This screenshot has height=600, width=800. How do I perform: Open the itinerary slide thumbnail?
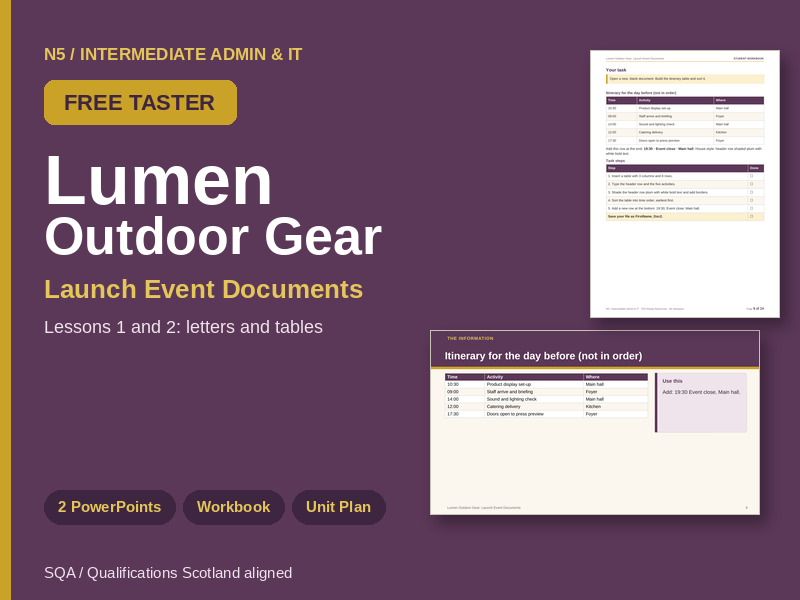(x=595, y=422)
